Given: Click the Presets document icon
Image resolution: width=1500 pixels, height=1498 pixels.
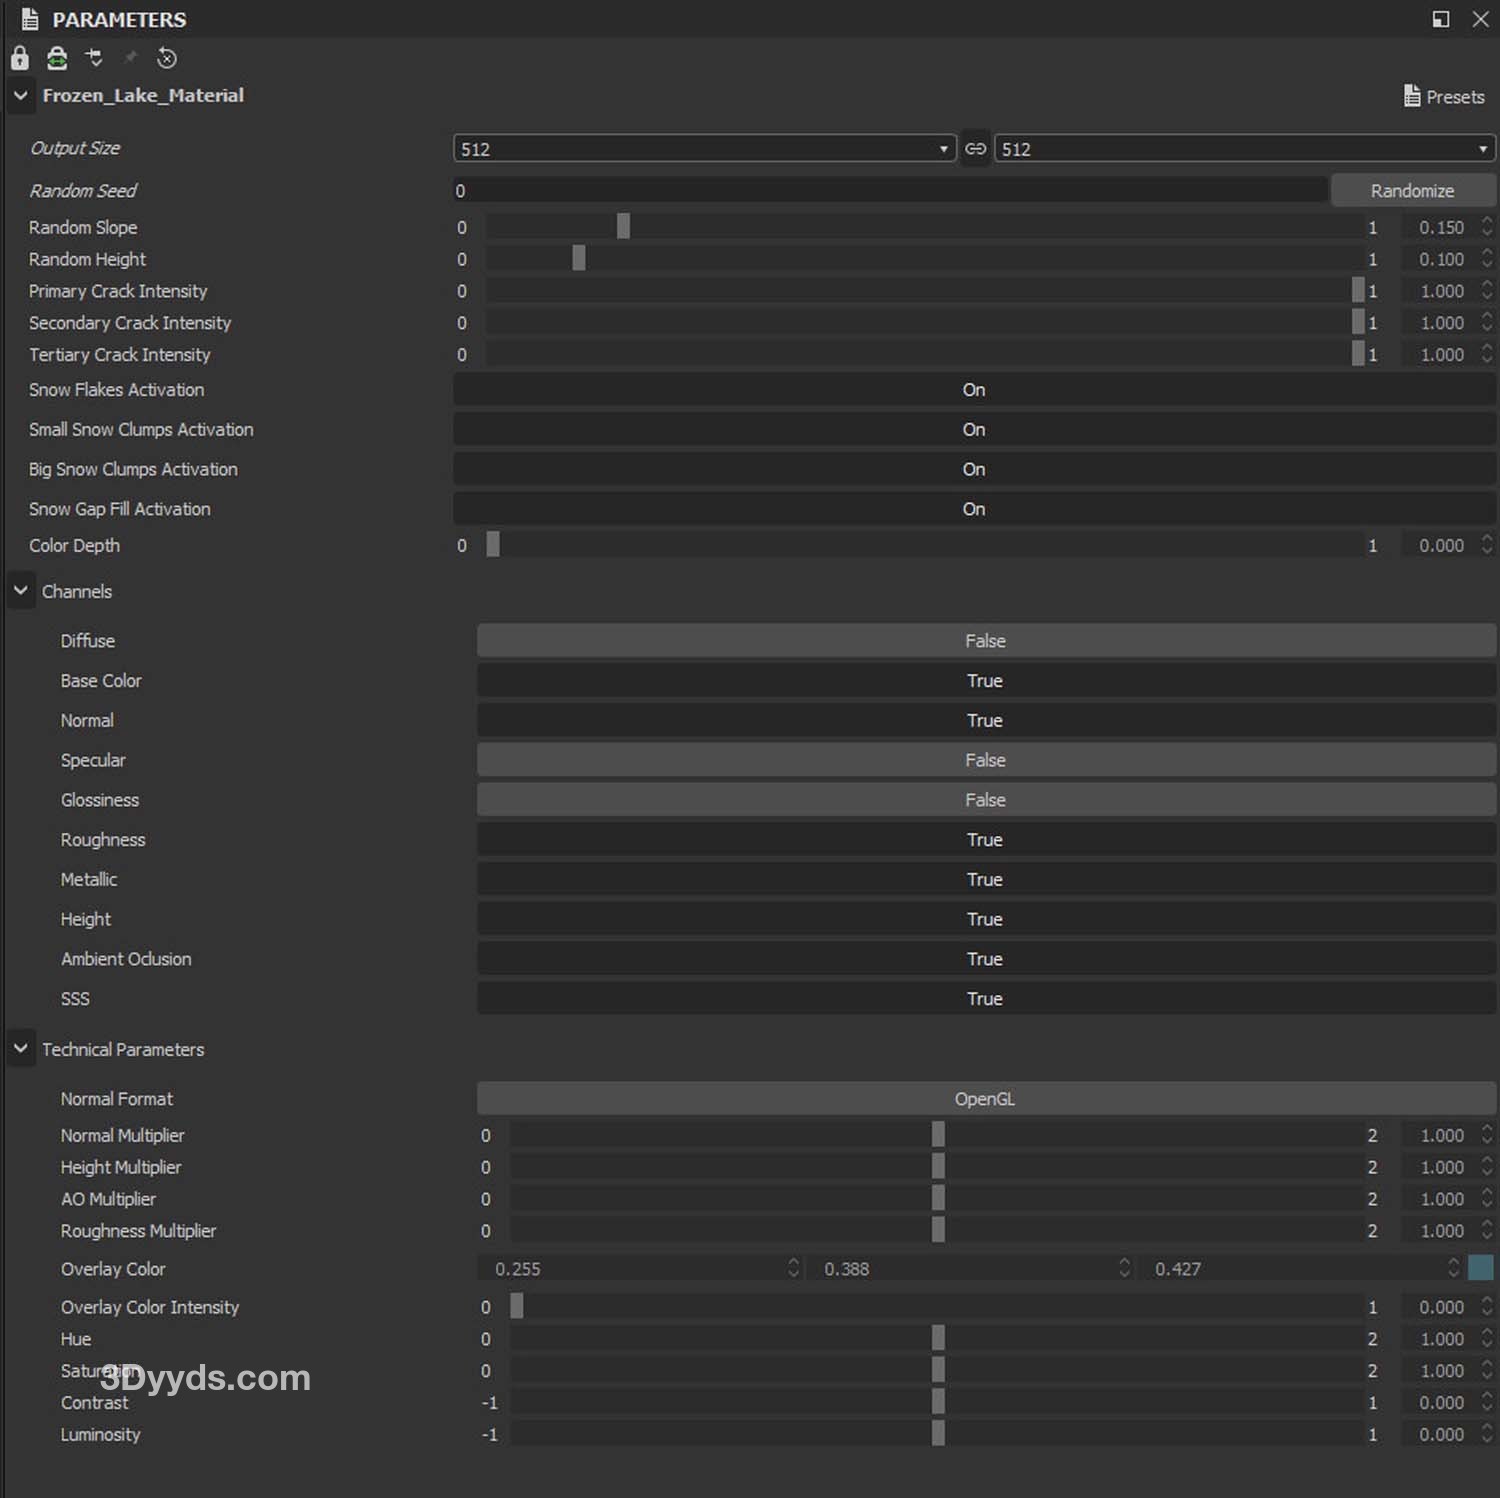Looking at the screenshot, I should pos(1411,96).
